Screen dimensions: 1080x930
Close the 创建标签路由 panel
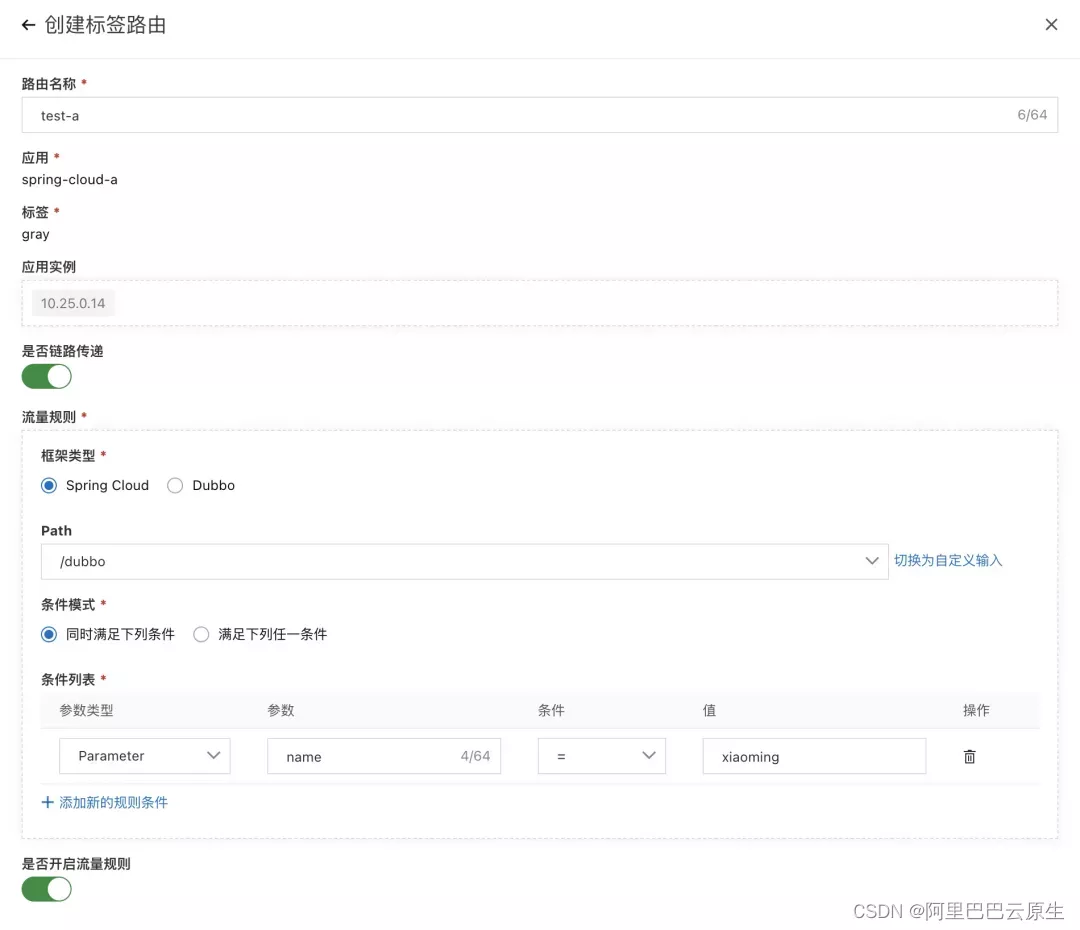click(x=1051, y=24)
